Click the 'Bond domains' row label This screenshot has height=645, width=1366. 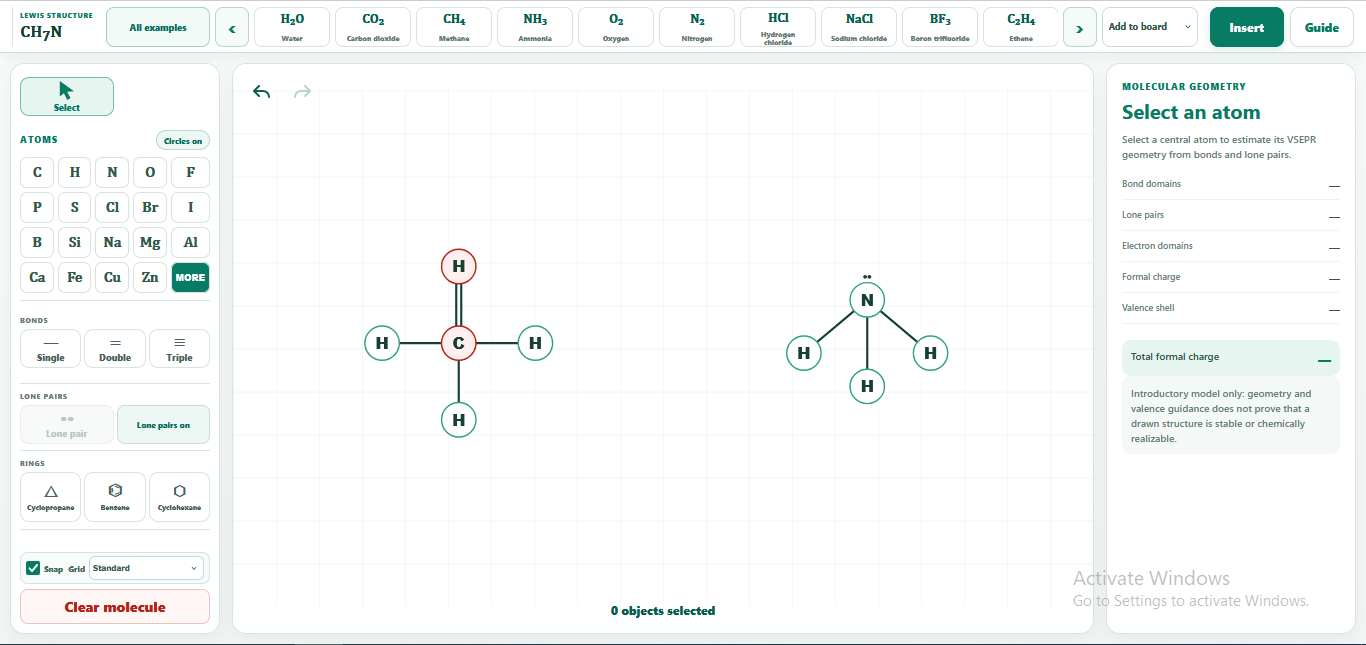click(x=1151, y=184)
